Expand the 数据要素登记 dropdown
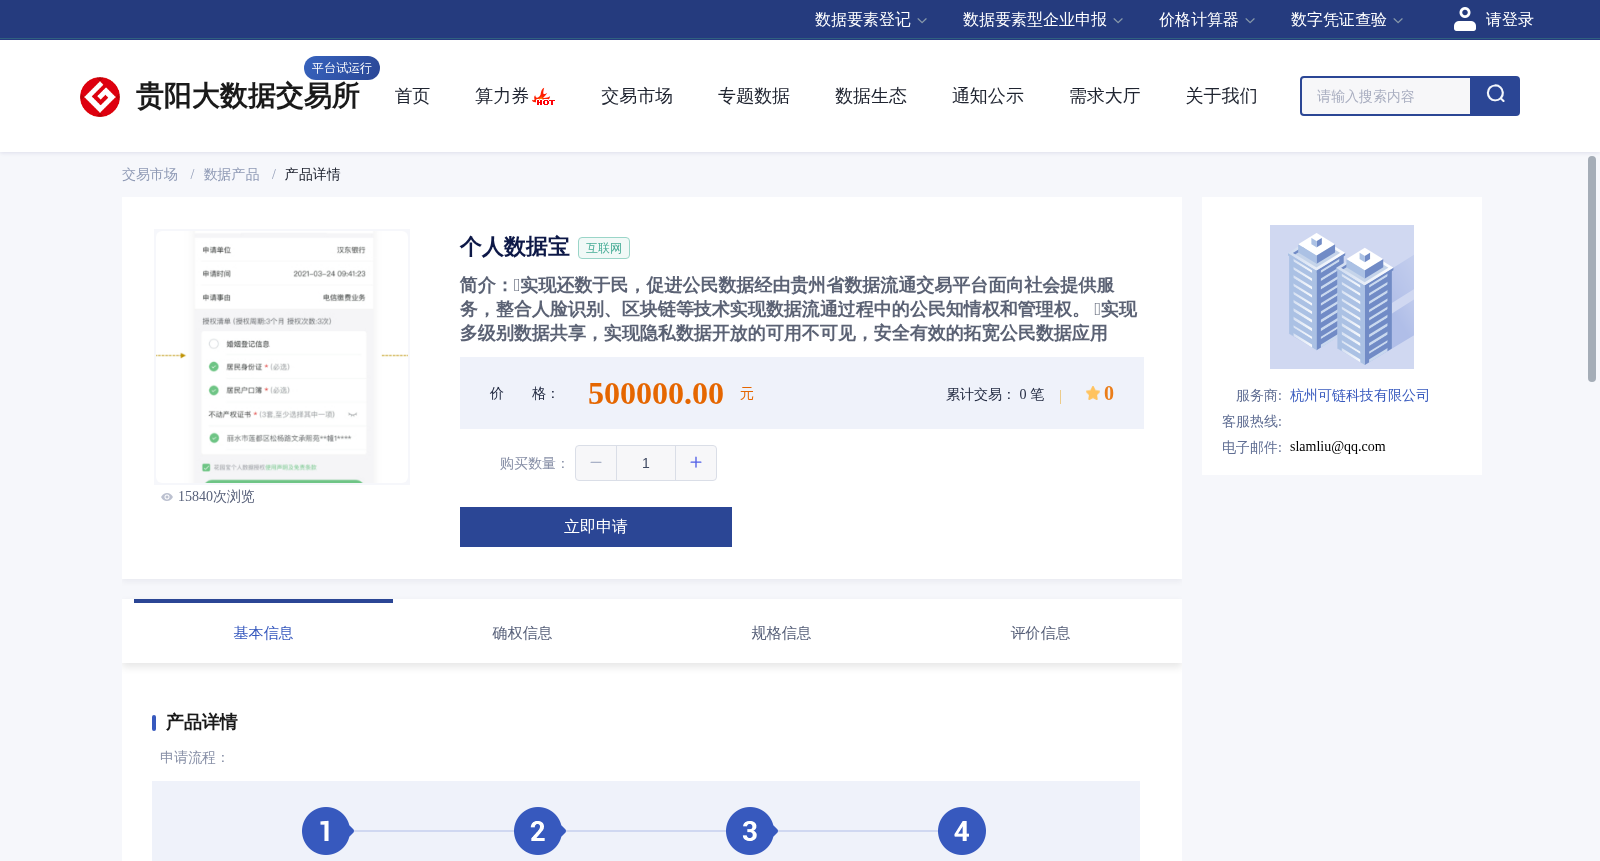This screenshot has height=861, width=1600. pyautogui.click(x=871, y=20)
